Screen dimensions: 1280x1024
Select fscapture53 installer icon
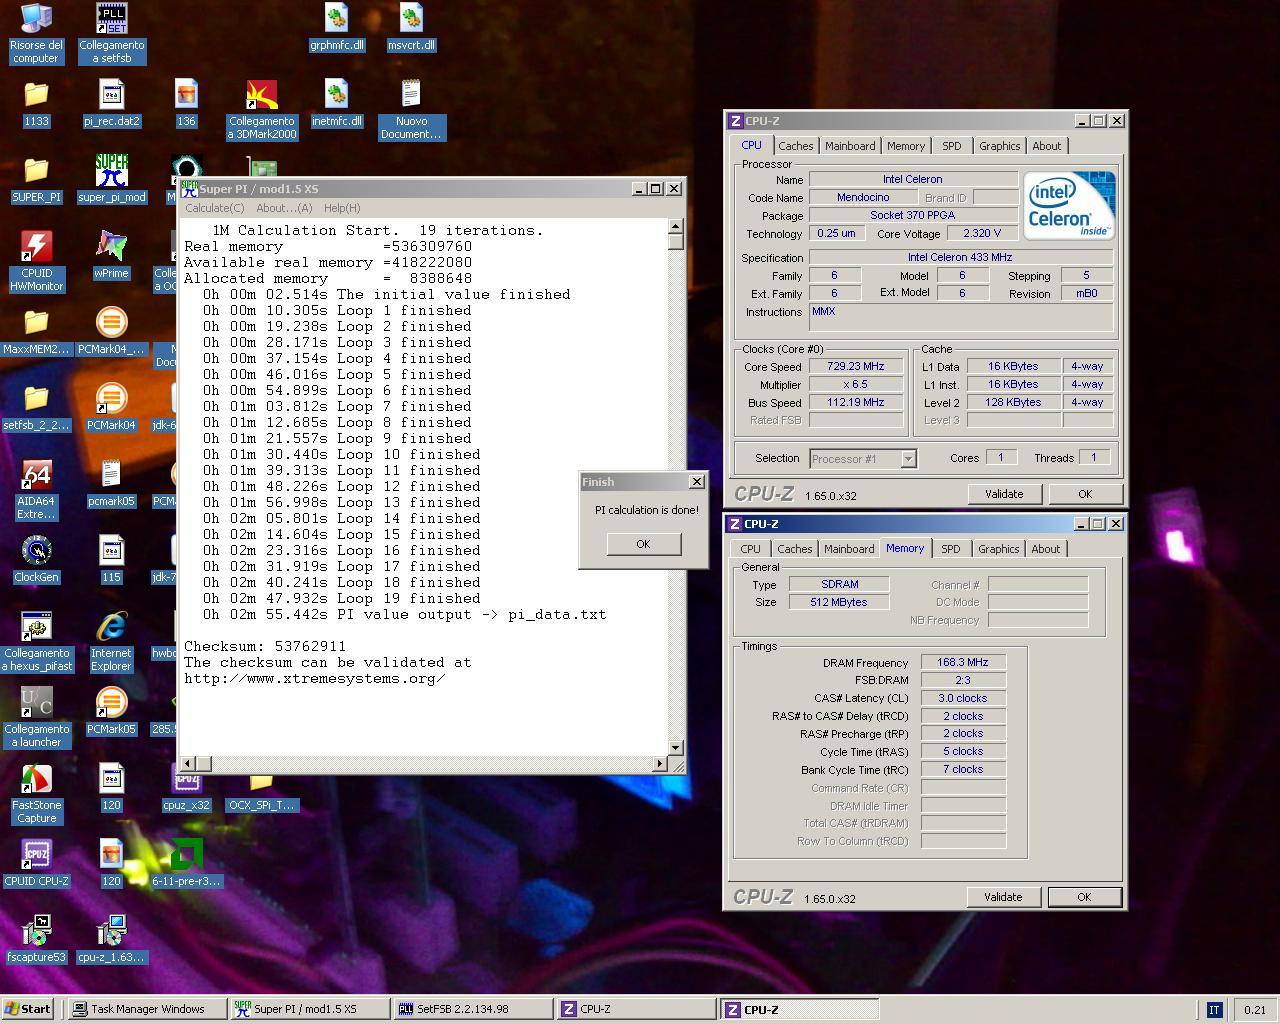(x=36, y=931)
